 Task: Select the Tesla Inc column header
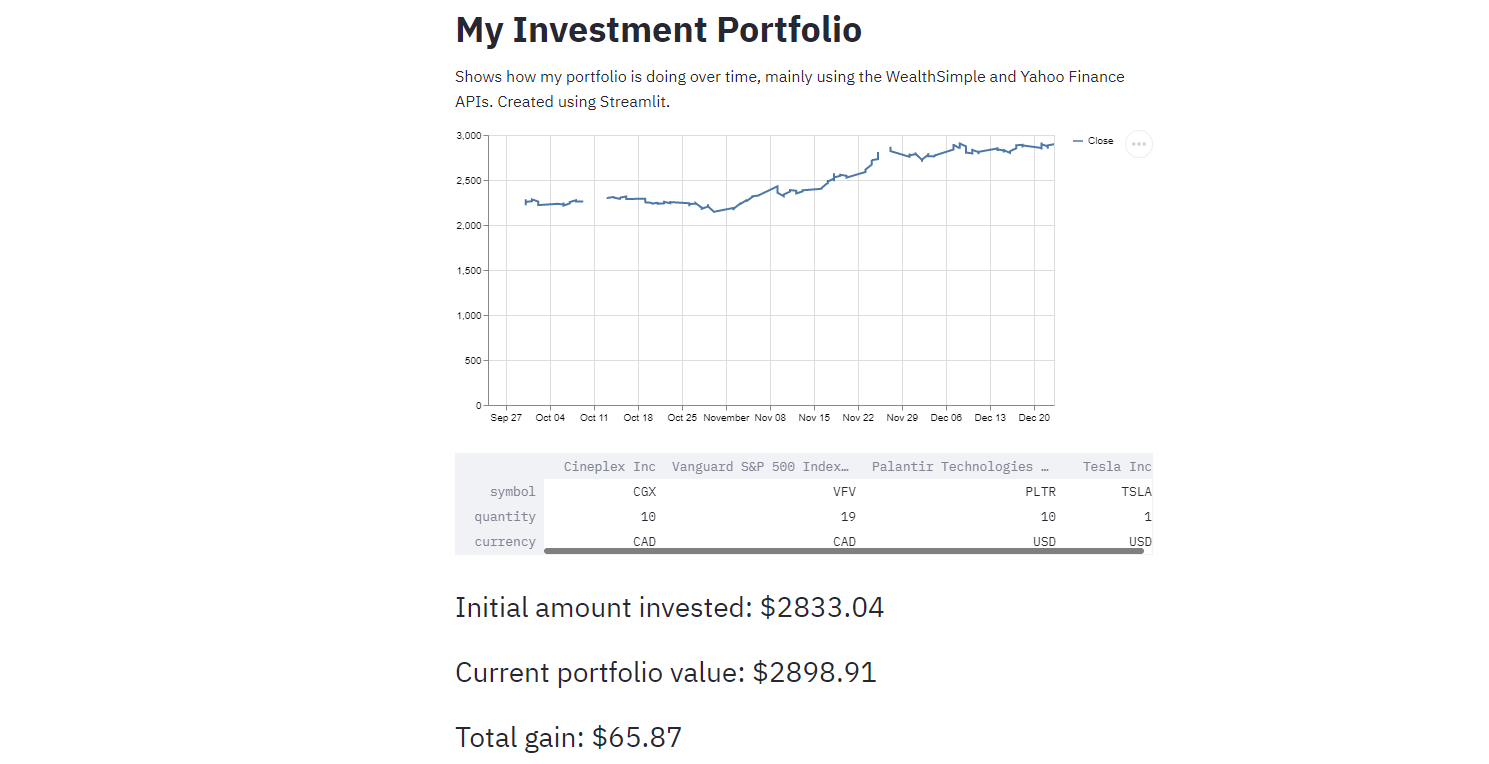(1117, 466)
